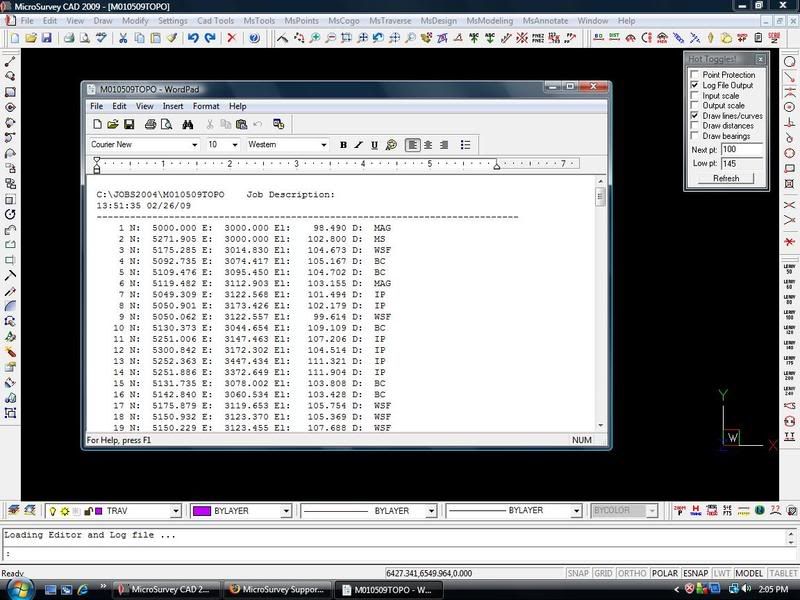Toggle Underline formatting in WordPad

tap(374, 145)
